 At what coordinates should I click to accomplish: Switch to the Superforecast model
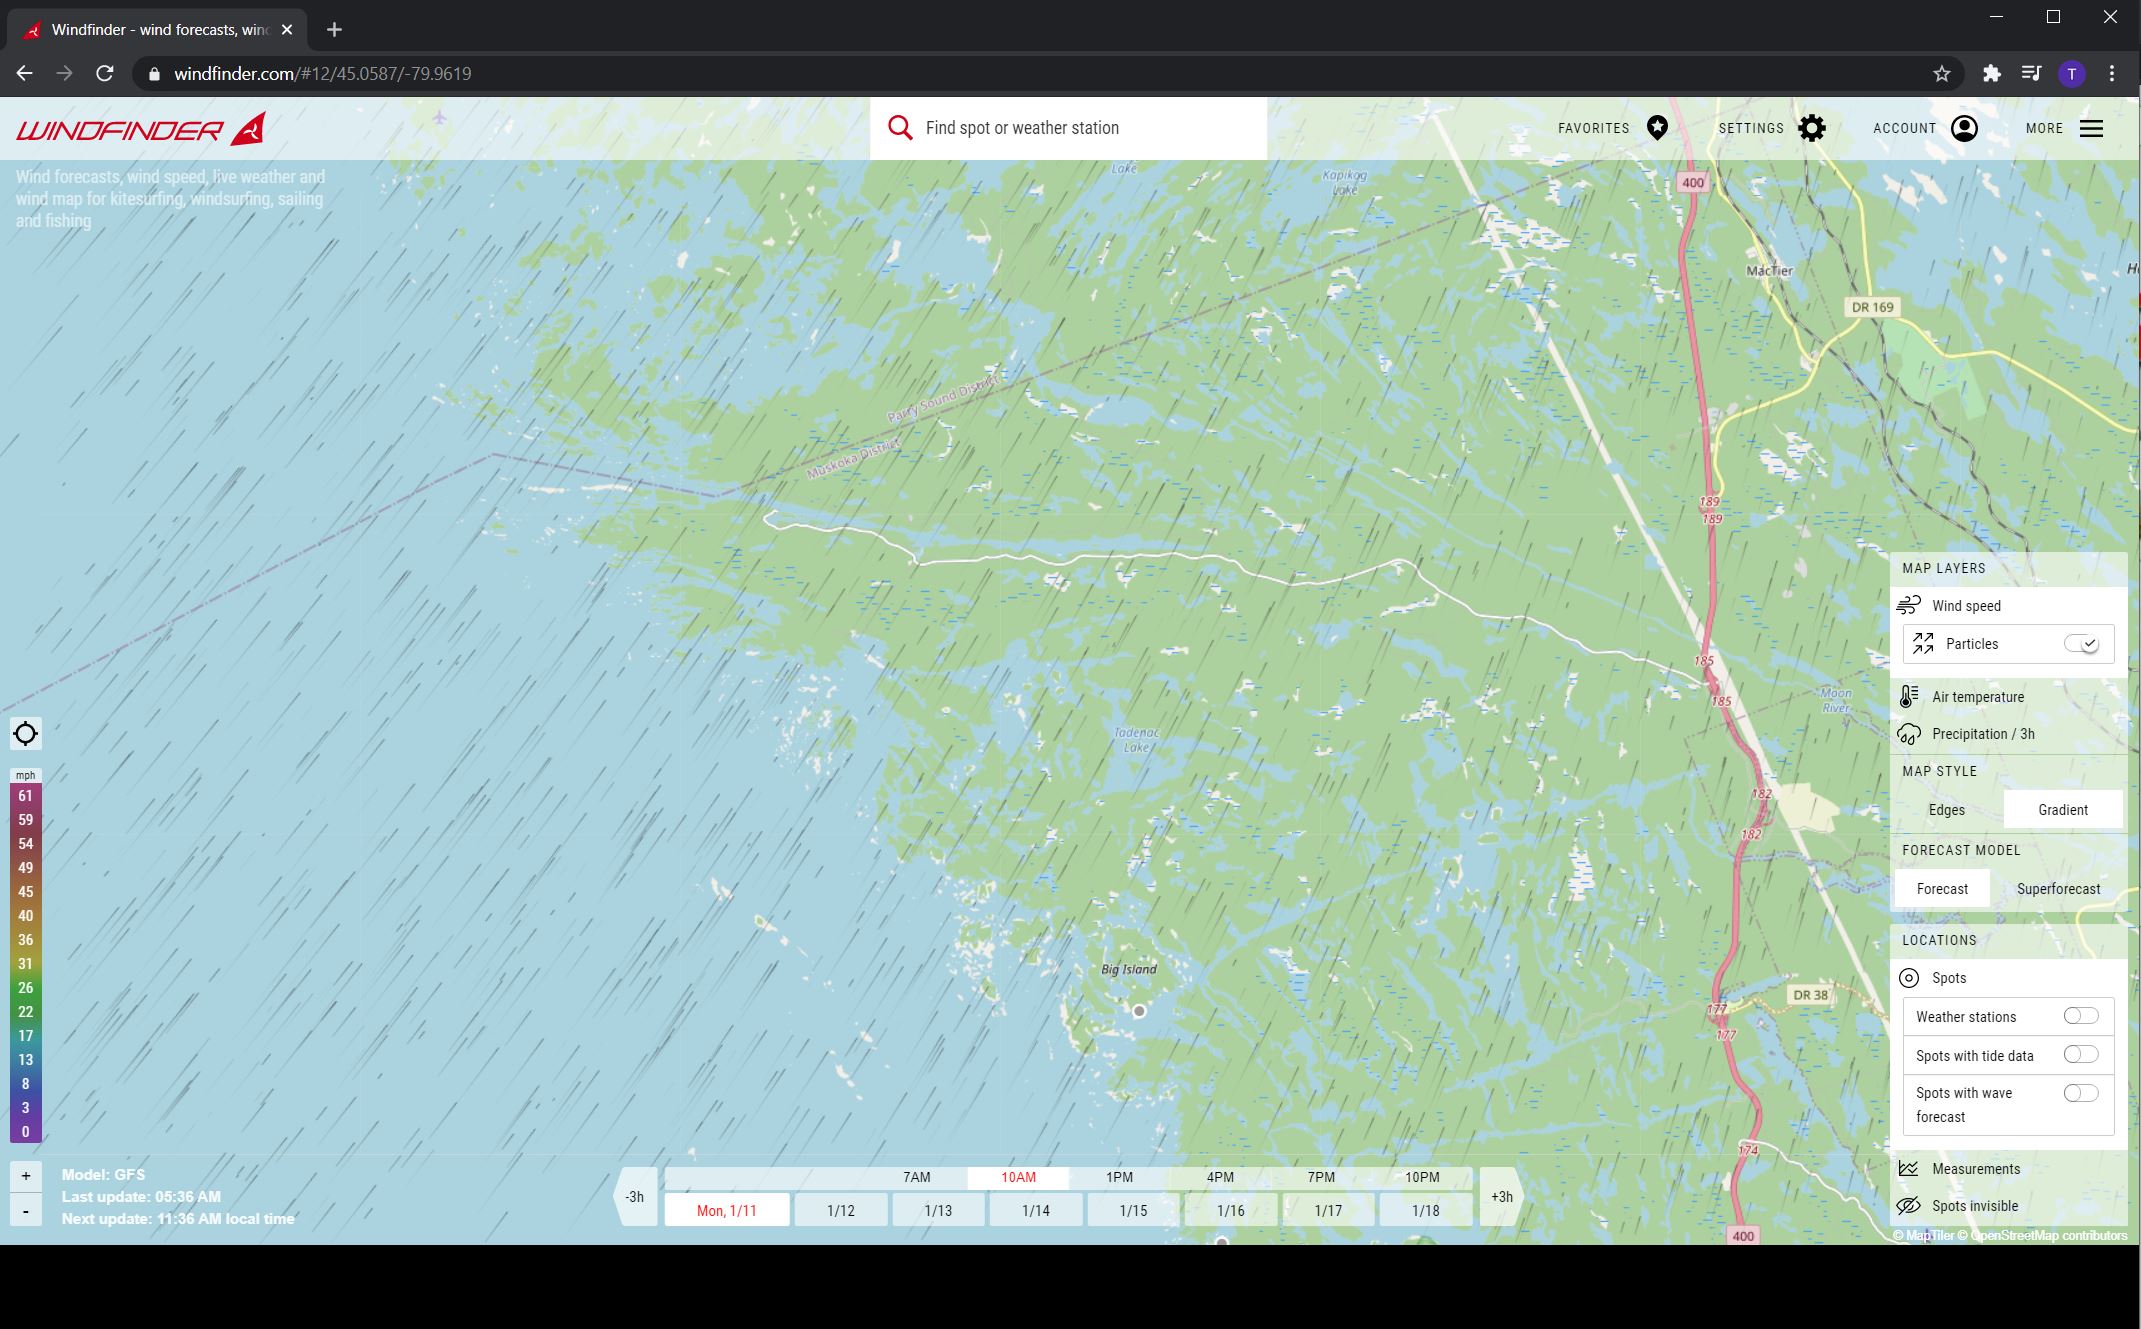point(2059,888)
